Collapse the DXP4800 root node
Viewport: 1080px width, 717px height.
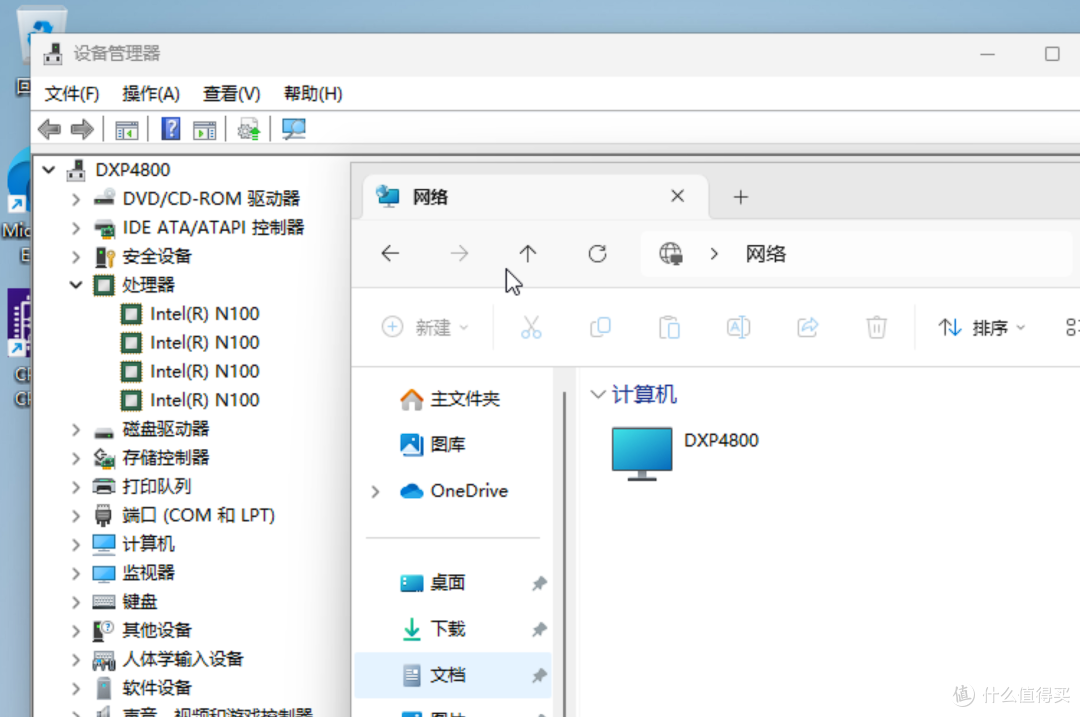[48, 169]
